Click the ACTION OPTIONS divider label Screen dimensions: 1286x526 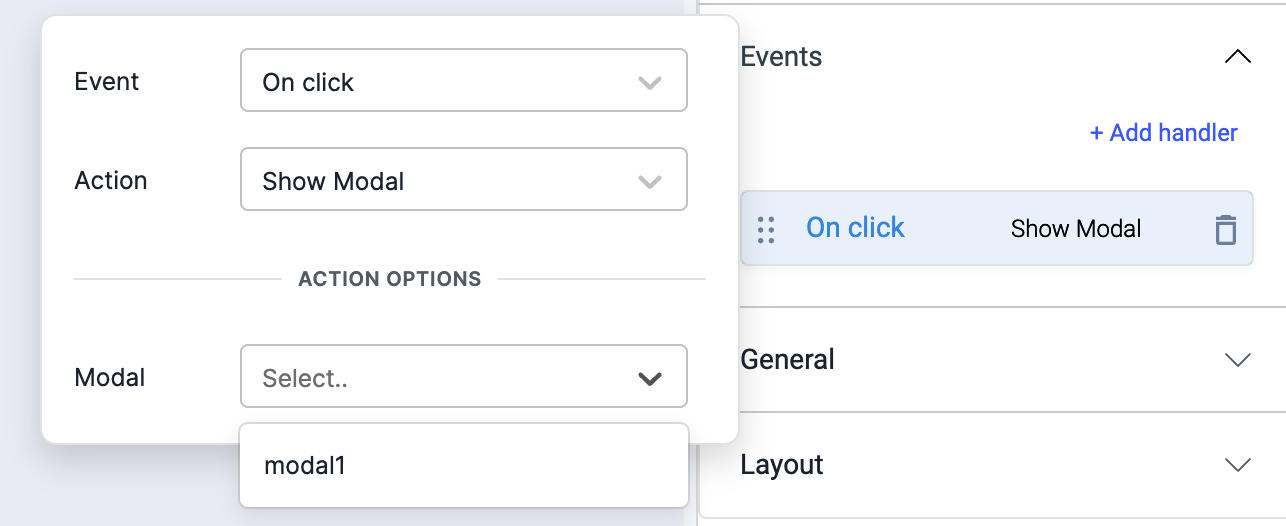pyautogui.click(x=389, y=279)
